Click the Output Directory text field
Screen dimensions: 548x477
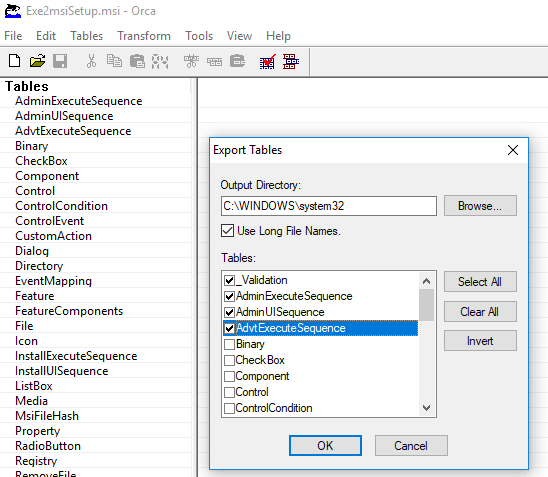[329, 205]
